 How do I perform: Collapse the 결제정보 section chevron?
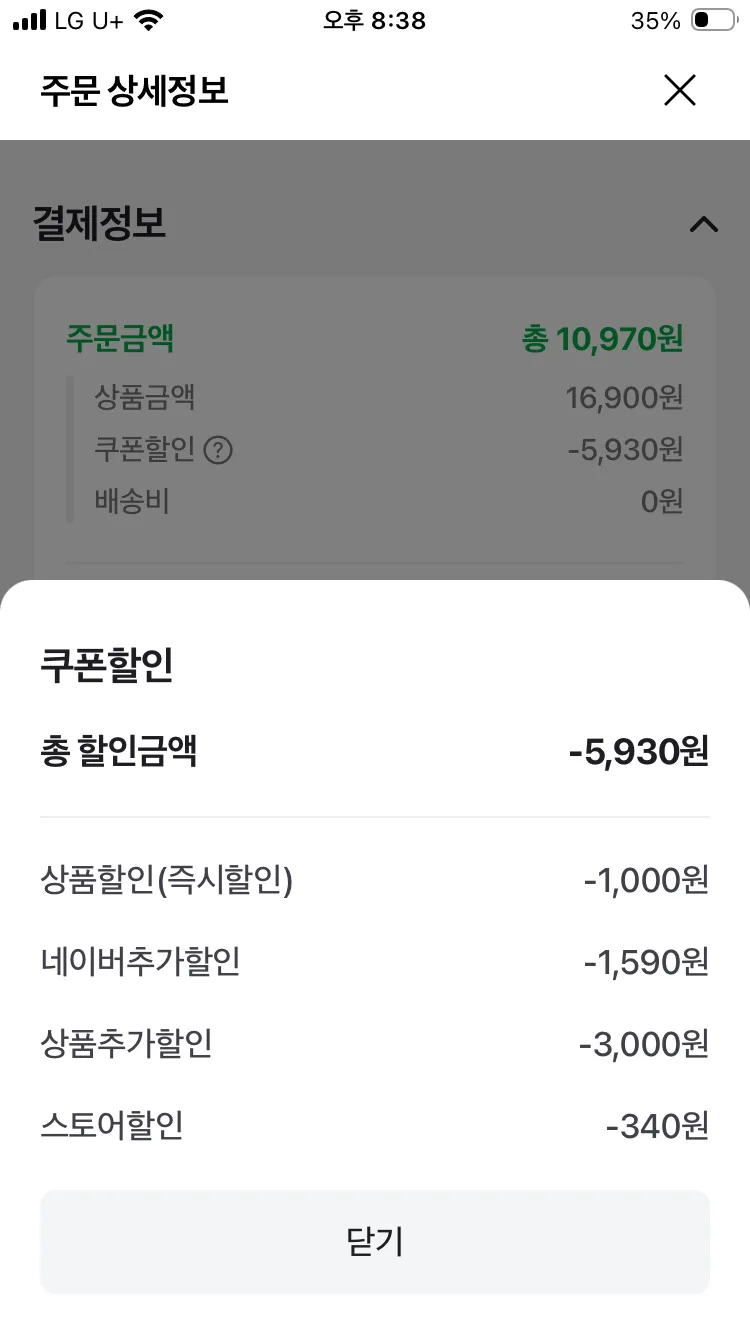tap(704, 224)
